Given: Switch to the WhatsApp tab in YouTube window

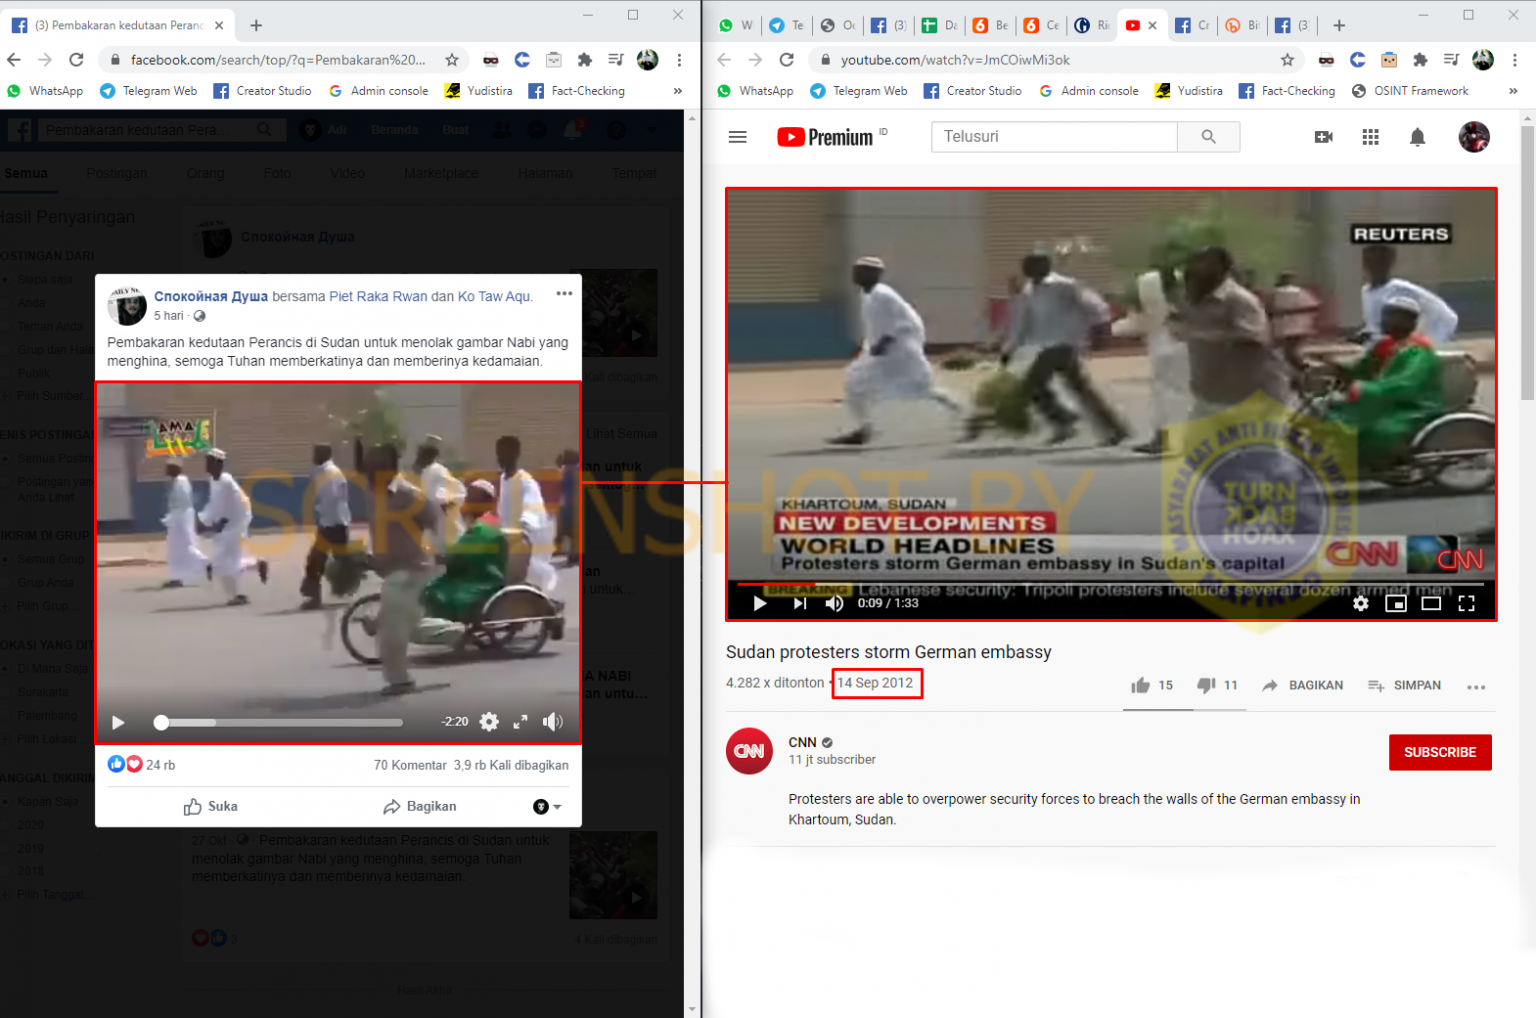Looking at the screenshot, I should (735, 25).
